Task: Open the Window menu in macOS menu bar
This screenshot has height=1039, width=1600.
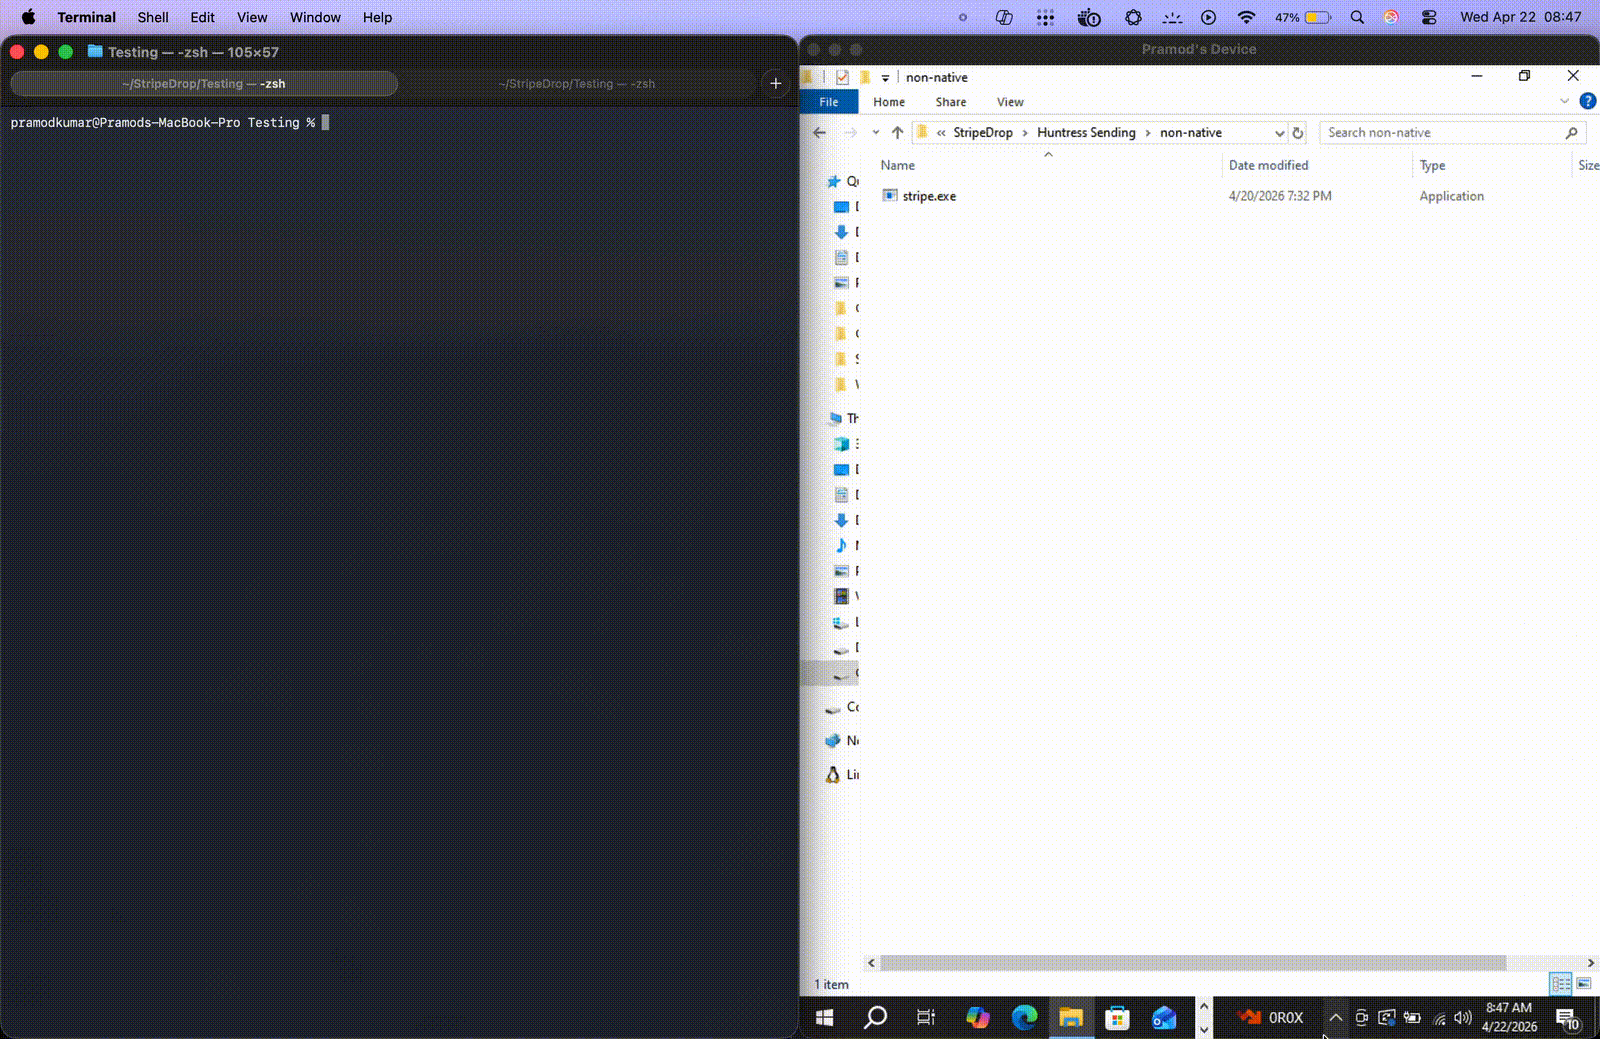Action: (x=315, y=17)
